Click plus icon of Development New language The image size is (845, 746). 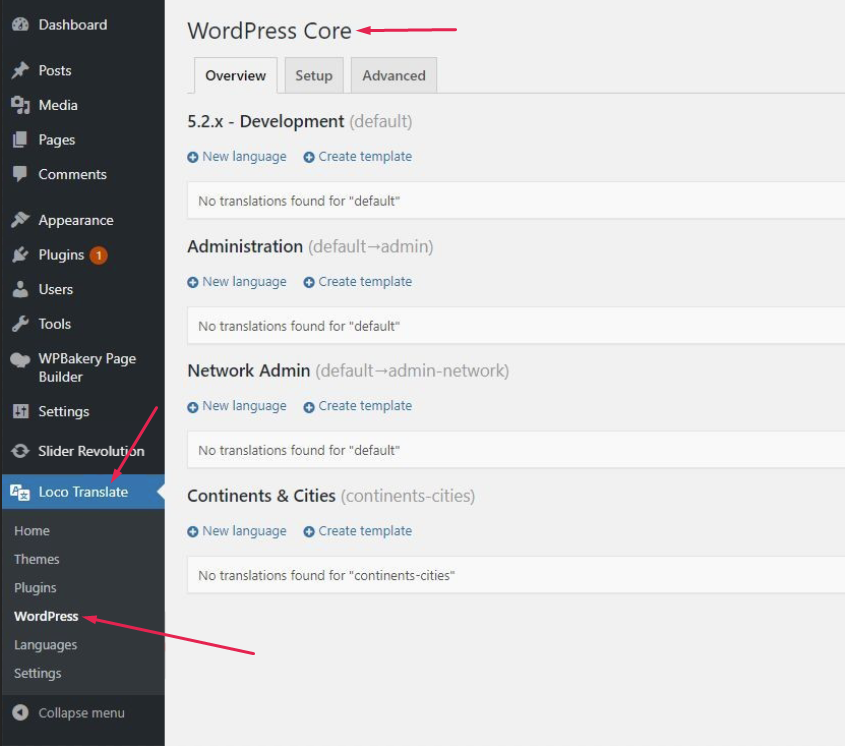(192, 157)
